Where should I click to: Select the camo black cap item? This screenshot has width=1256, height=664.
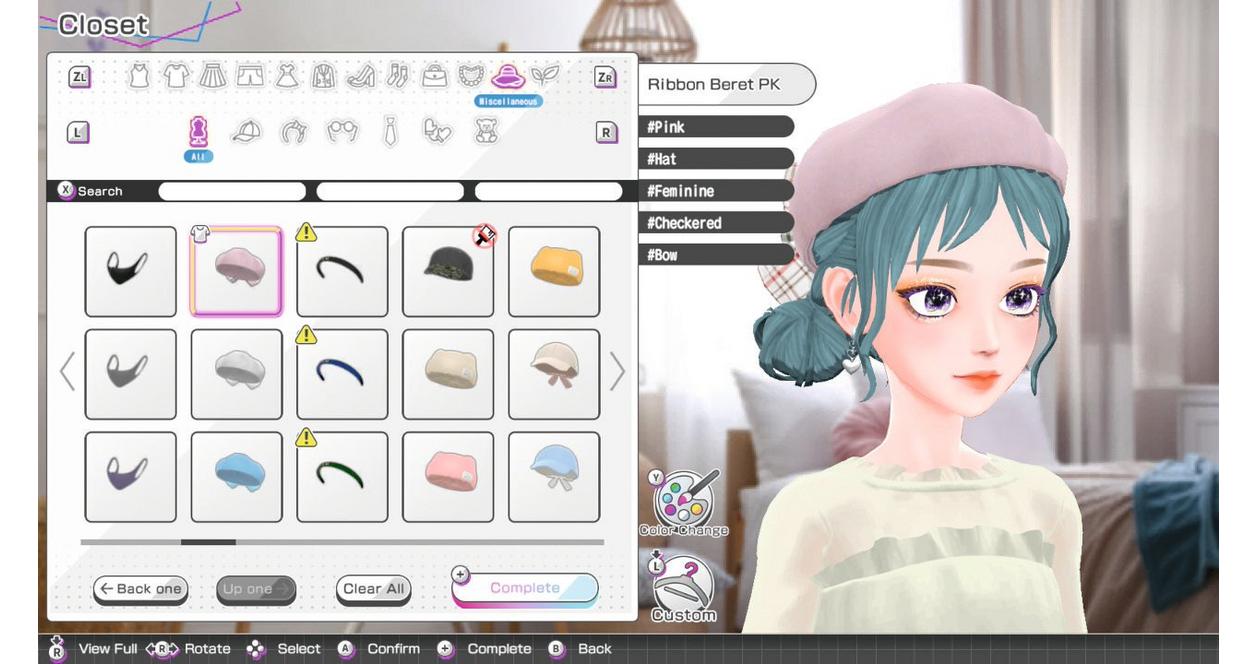tap(448, 272)
